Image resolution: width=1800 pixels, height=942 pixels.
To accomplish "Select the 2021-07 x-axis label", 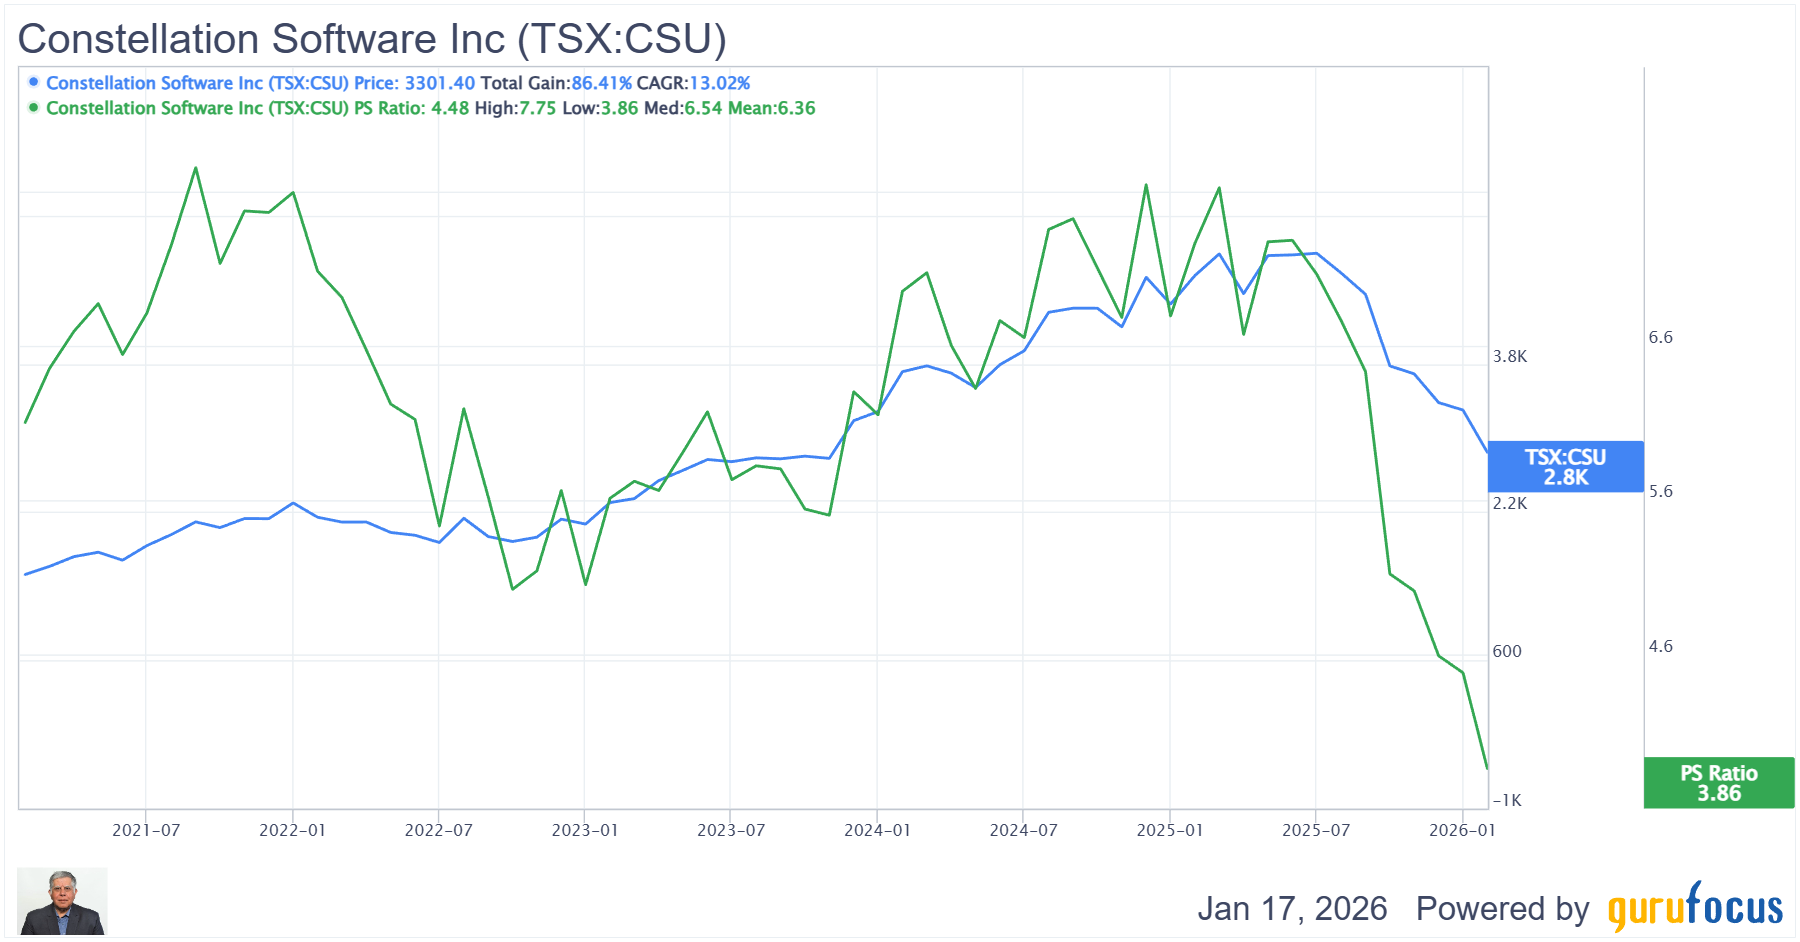I will (146, 830).
